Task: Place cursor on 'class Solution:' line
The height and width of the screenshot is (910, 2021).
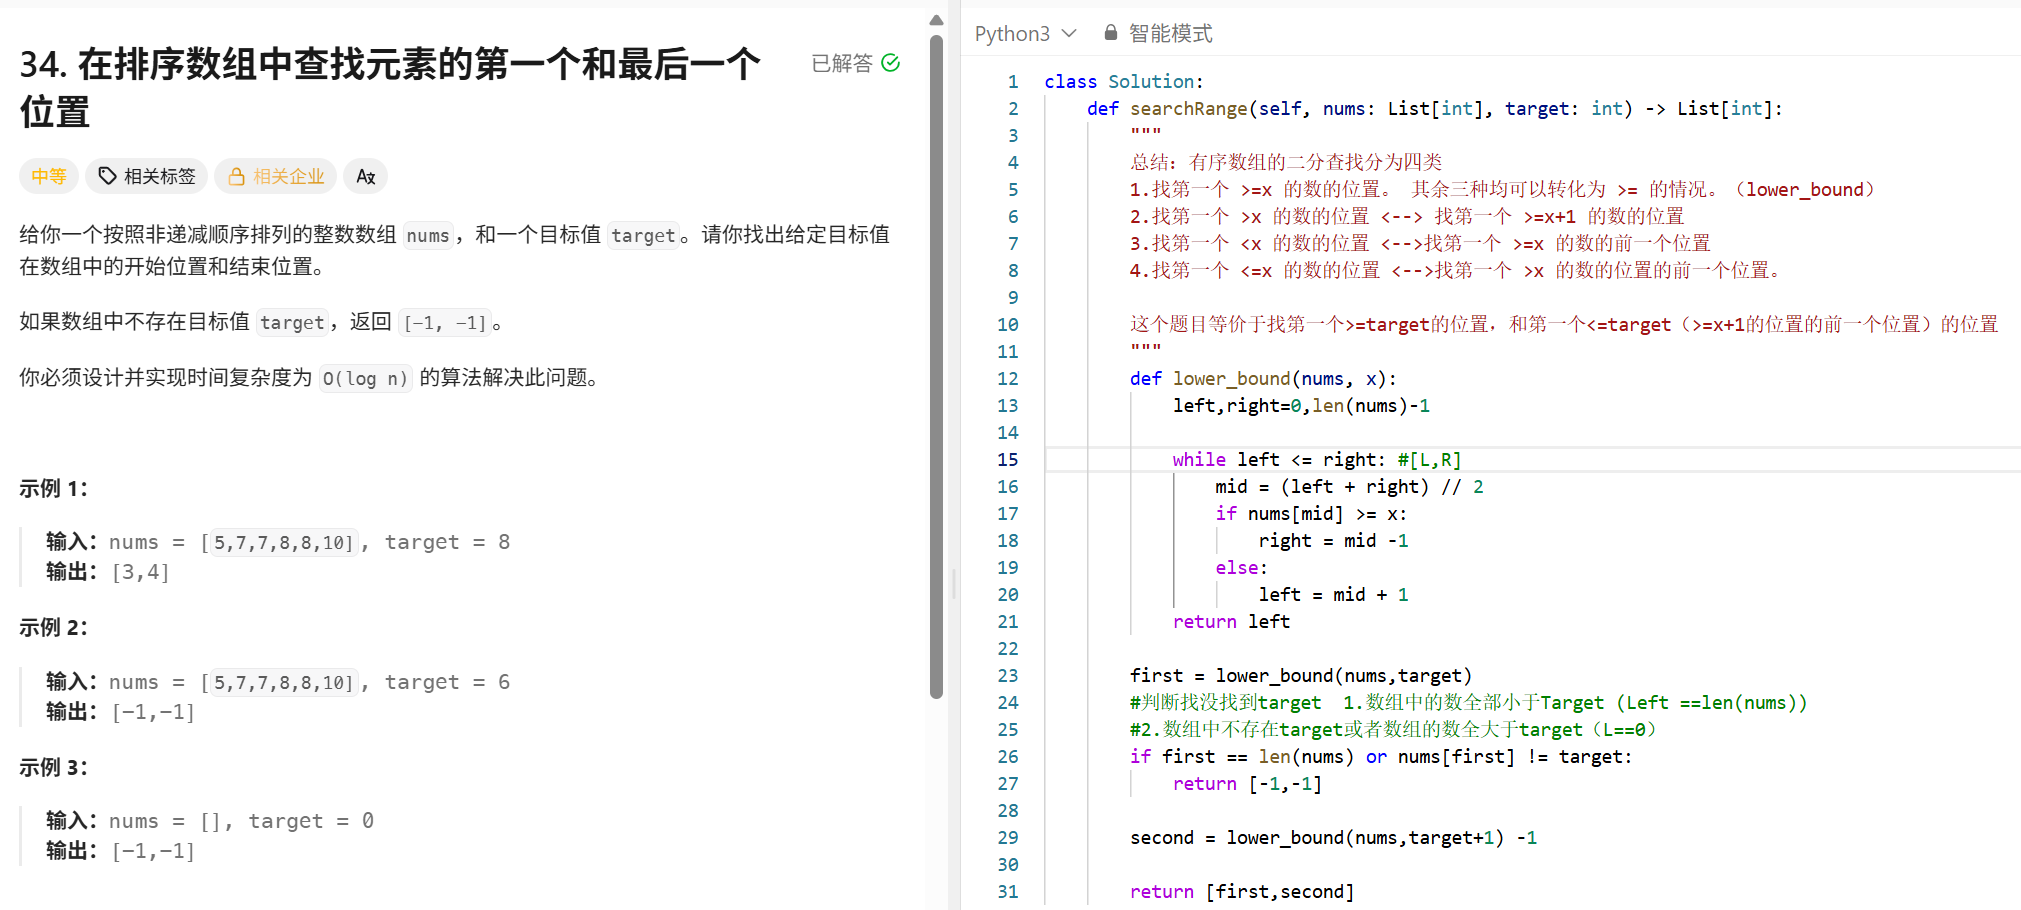Action: (1124, 82)
